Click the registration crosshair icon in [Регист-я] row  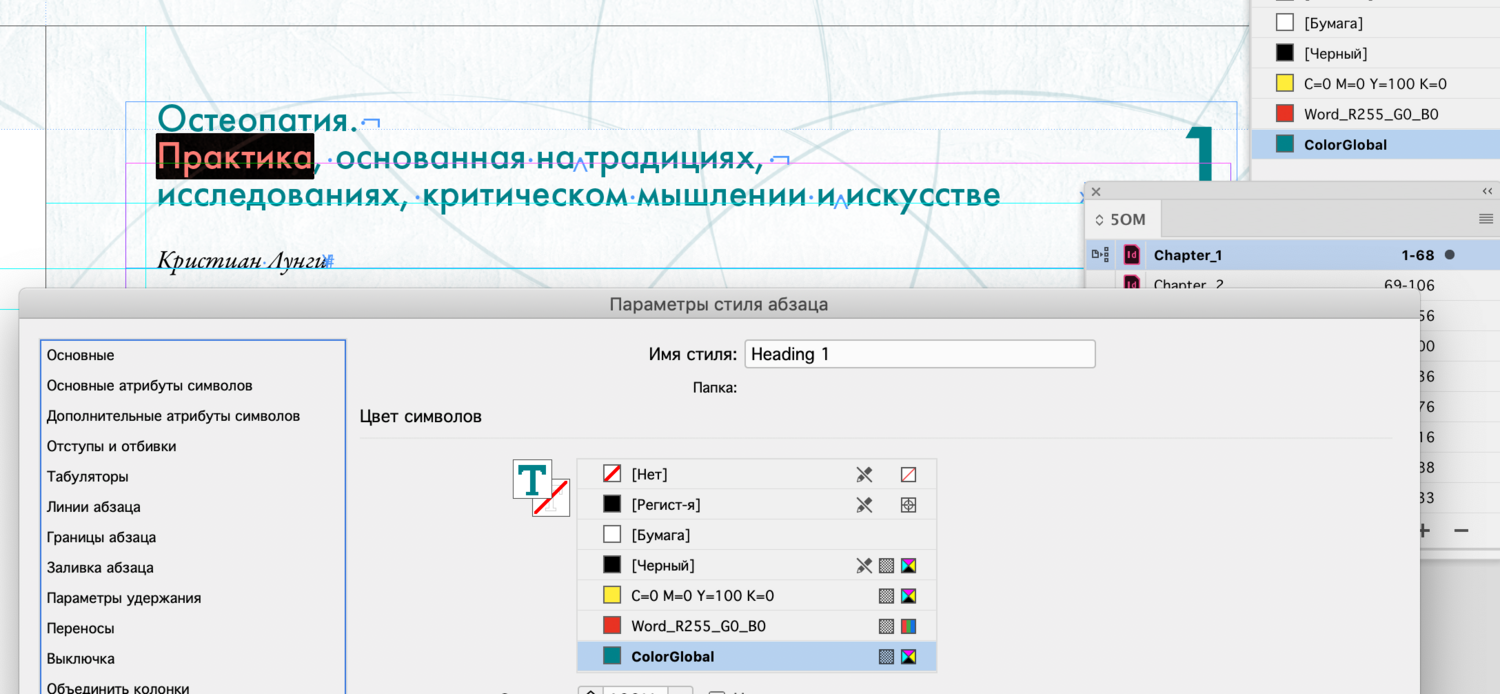[908, 505]
